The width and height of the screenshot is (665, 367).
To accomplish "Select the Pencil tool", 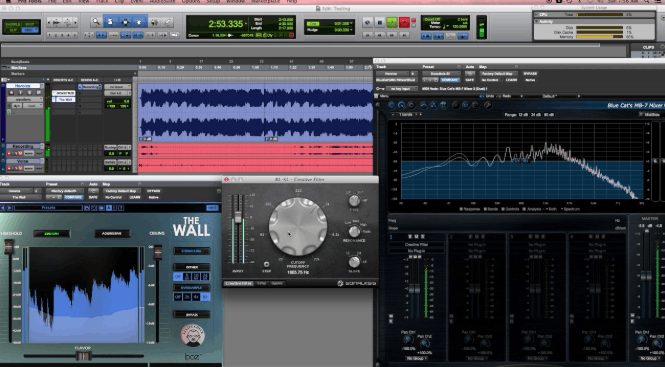I will pyautogui.click(x=168, y=22).
